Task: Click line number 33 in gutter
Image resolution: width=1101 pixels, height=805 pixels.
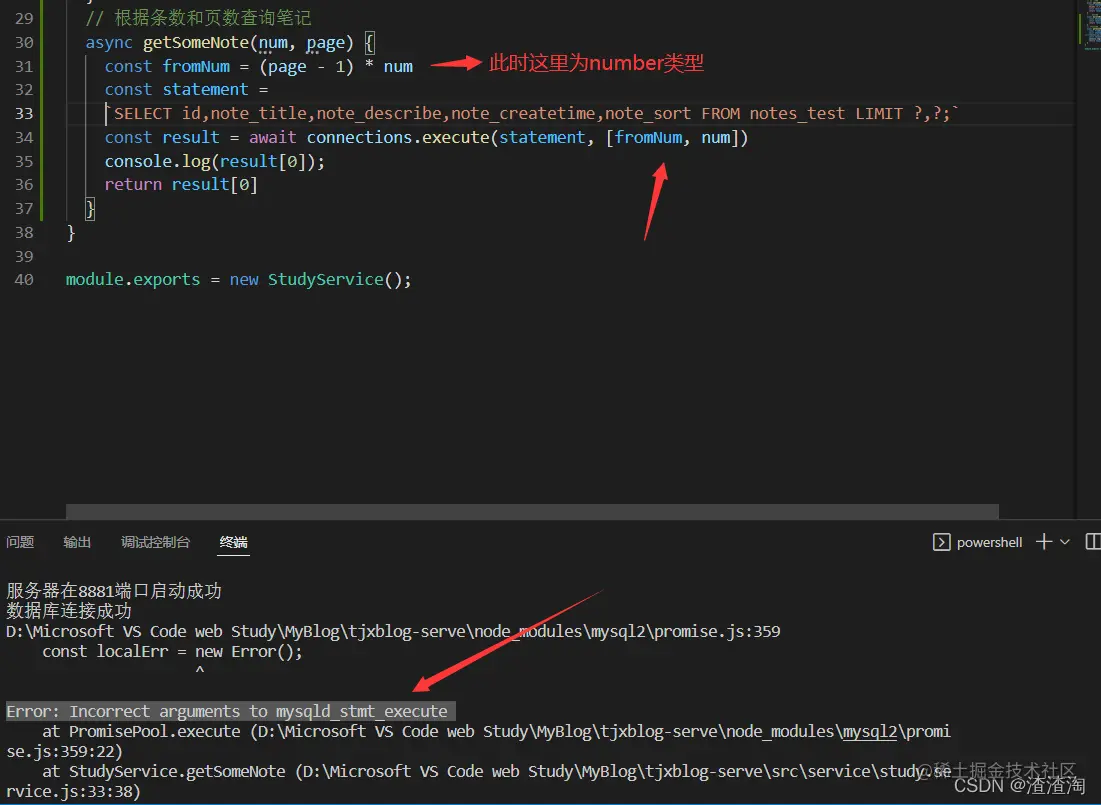Action: (24, 113)
